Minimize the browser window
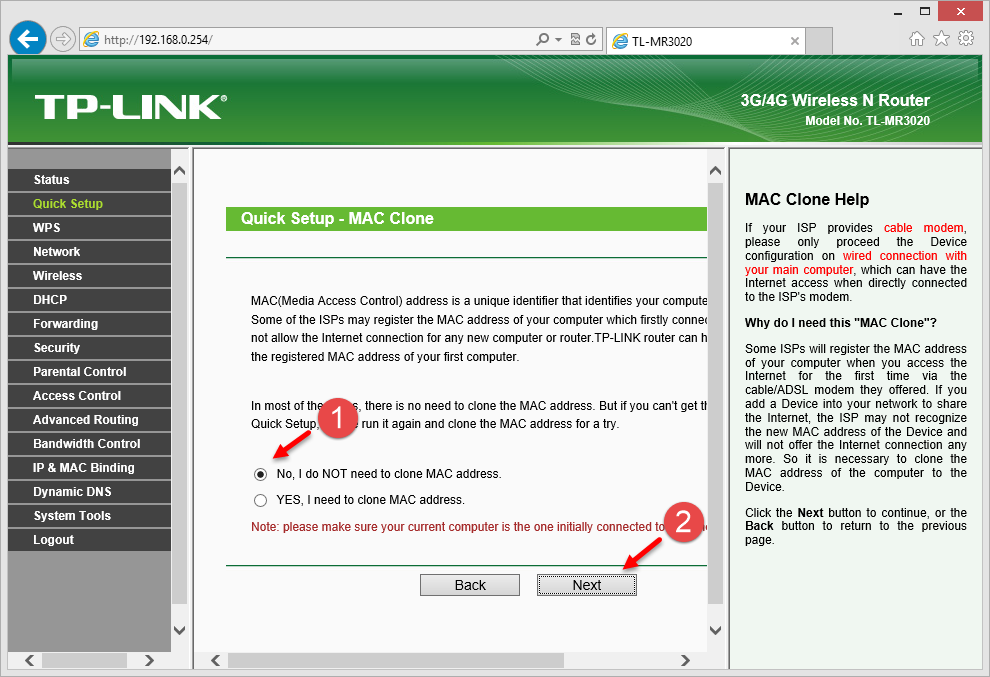990x677 pixels. point(898,12)
